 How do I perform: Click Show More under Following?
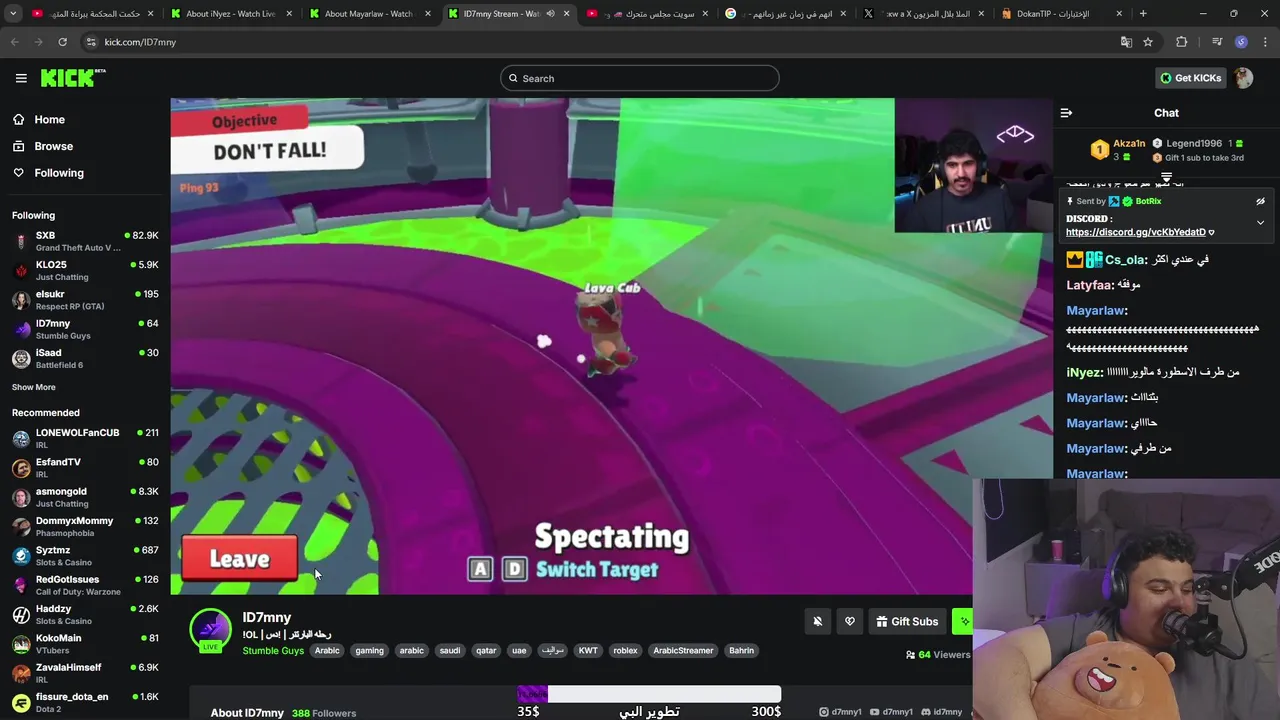tap(34, 387)
